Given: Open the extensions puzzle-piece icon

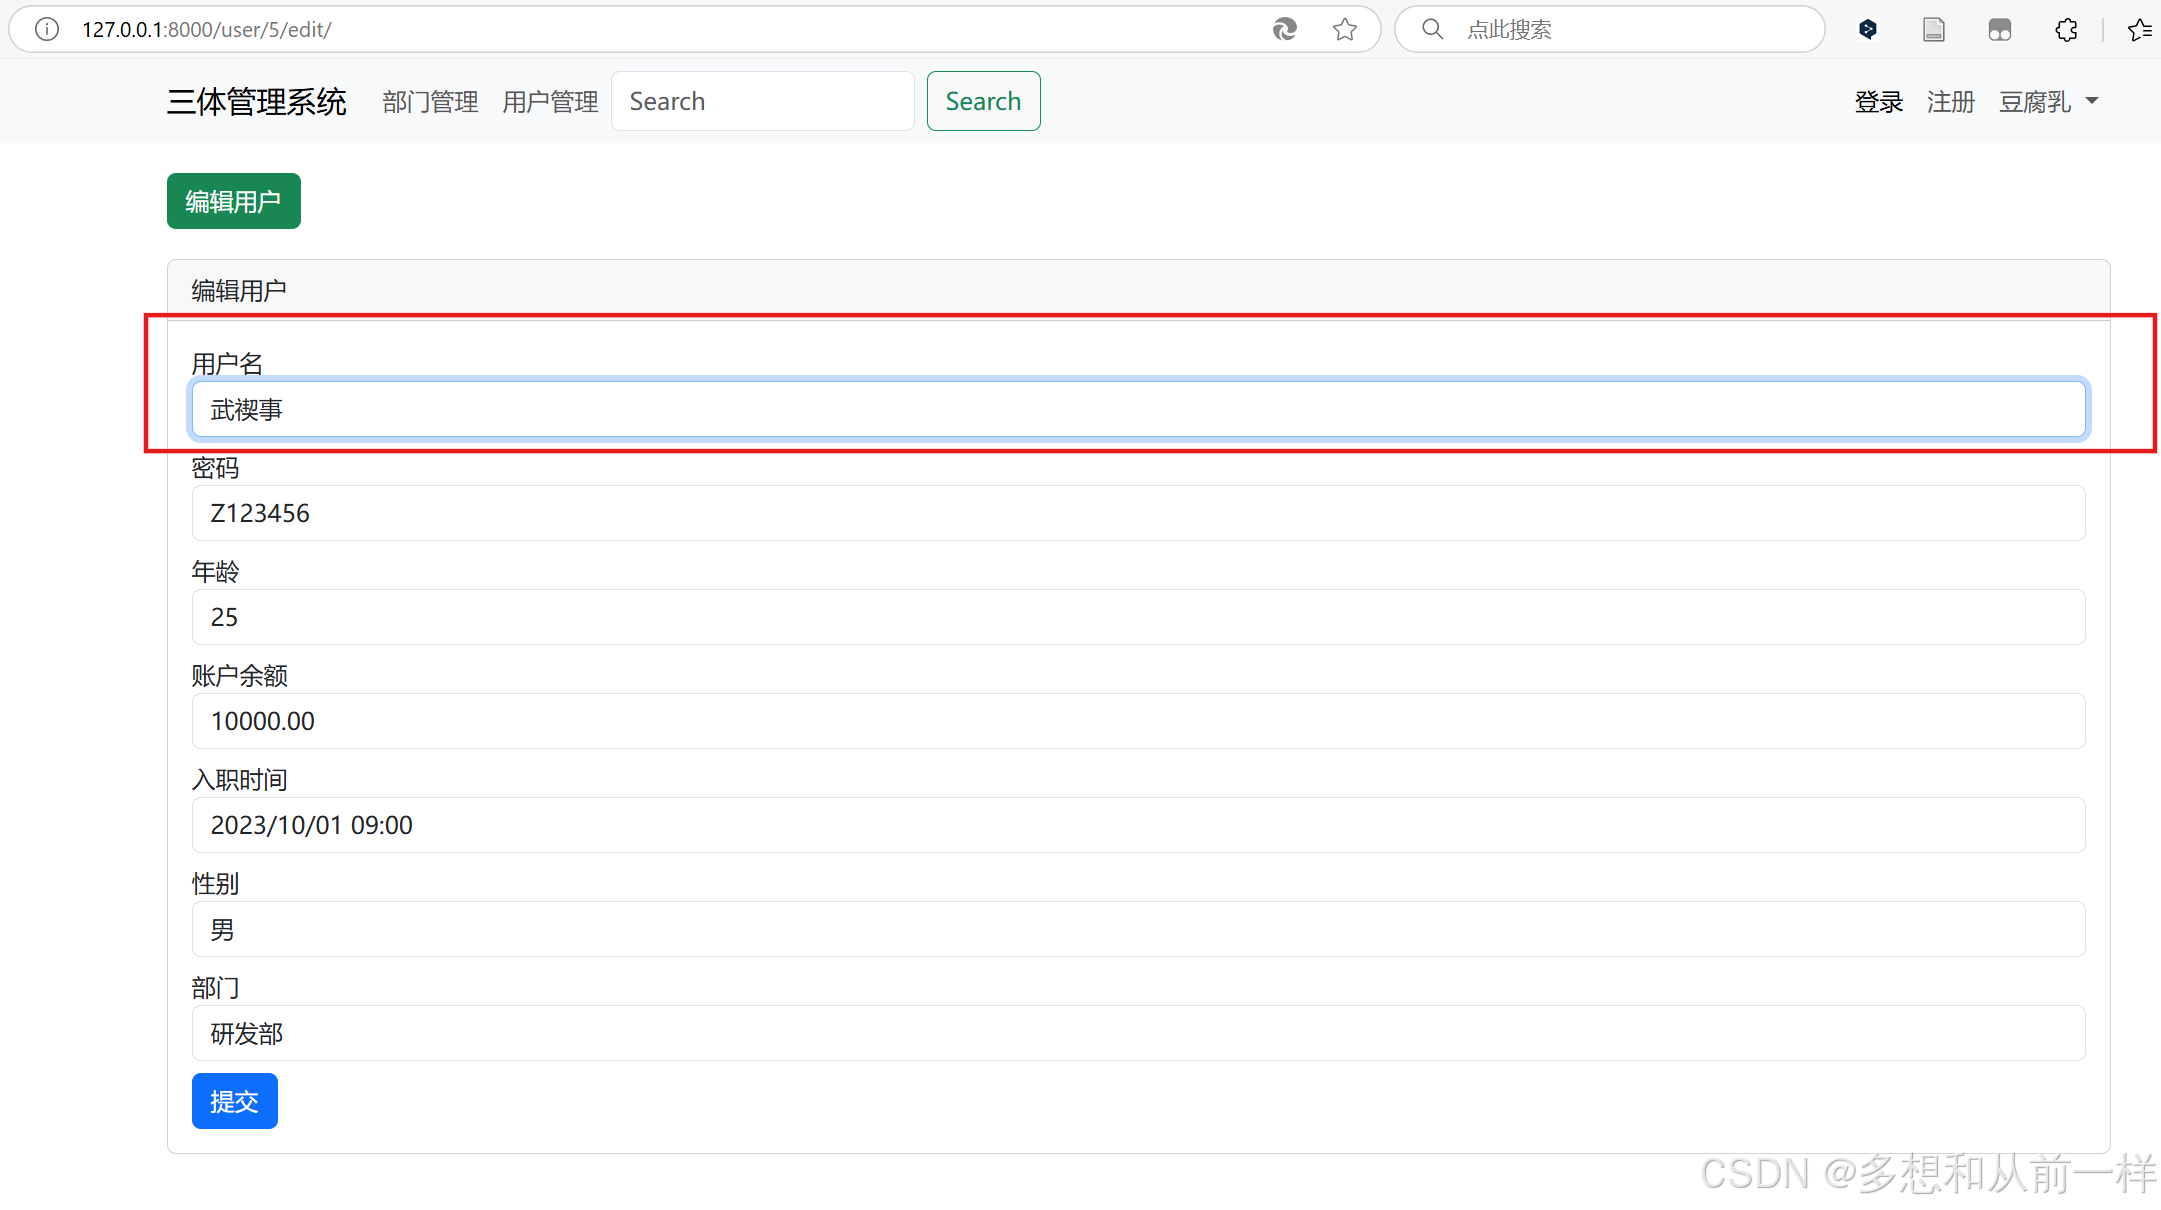Looking at the screenshot, I should 2066,29.
